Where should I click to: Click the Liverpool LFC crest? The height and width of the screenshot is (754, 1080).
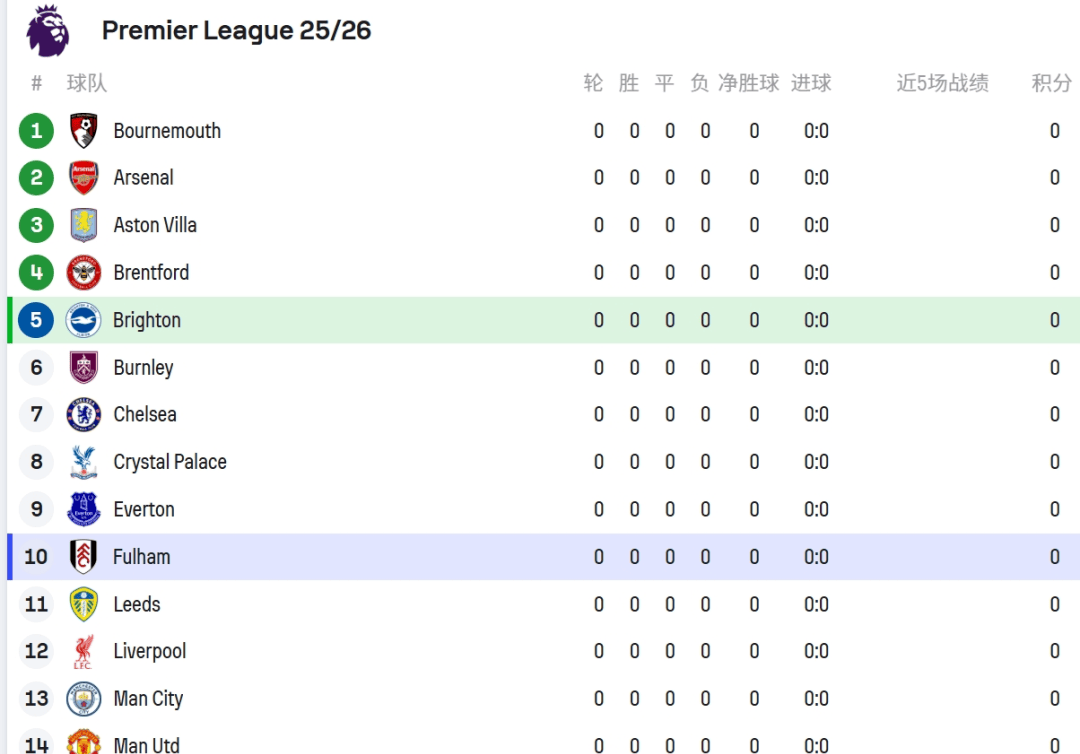84,651
